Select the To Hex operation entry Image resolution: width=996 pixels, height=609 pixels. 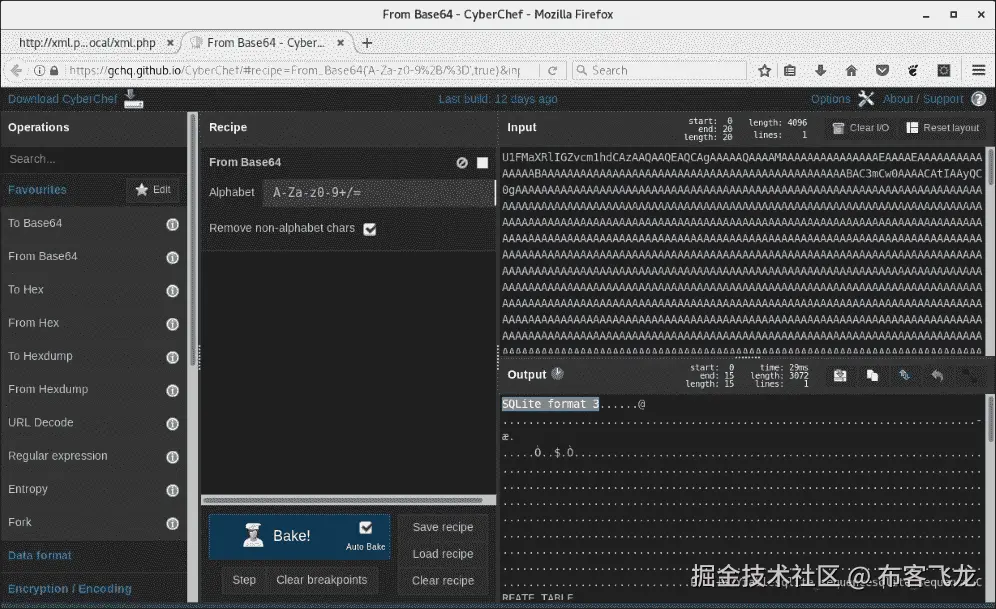coord(94,290)
